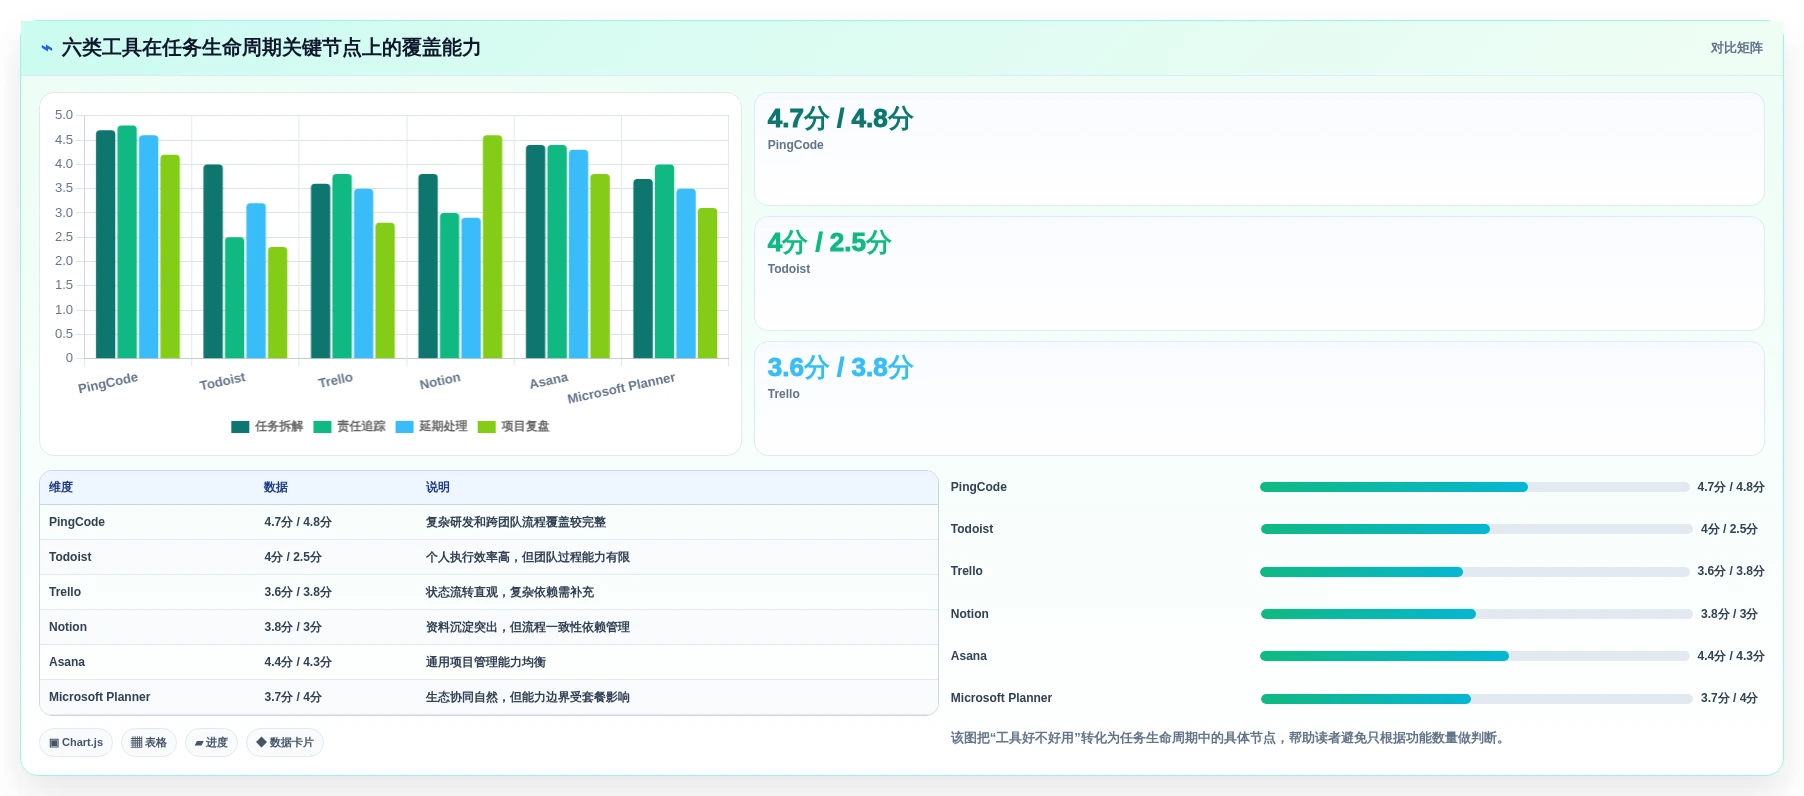Select the 数据卡片 chip
The height and width of the screenshot is (796, 1804).
[x=285, y=743]
